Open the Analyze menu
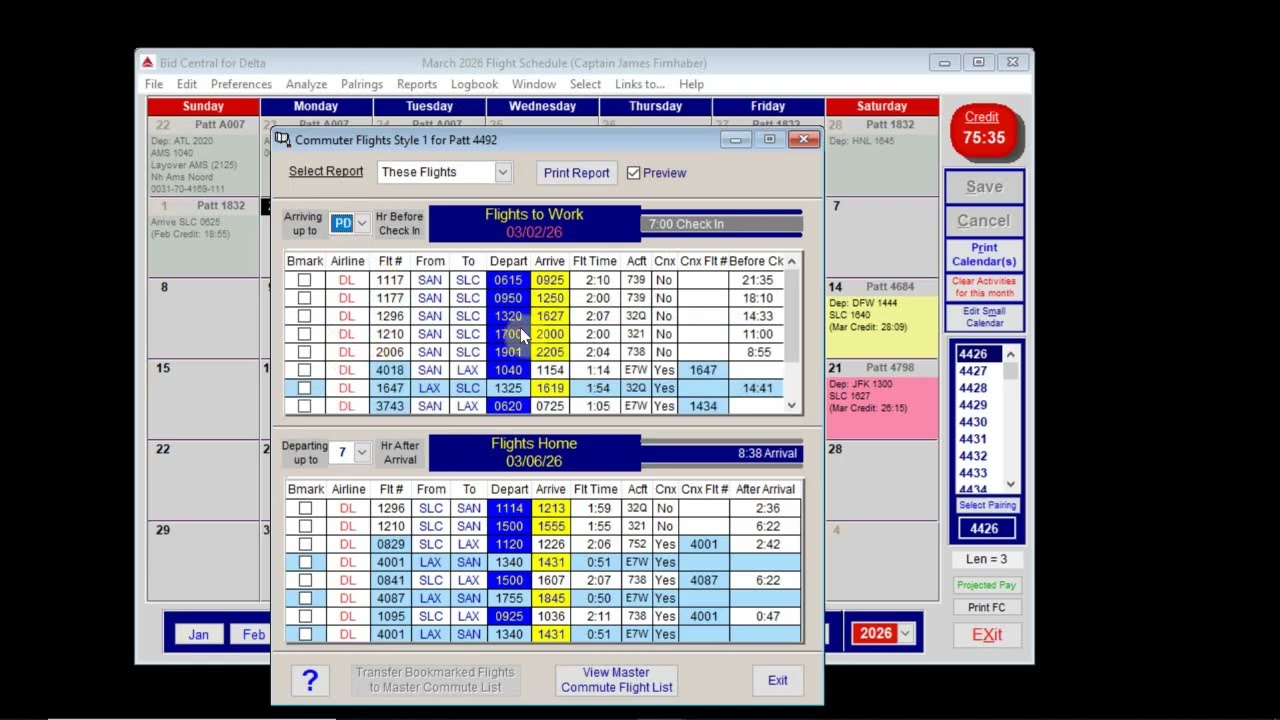This screenshot has width=1280, height=720. [306, 84]
